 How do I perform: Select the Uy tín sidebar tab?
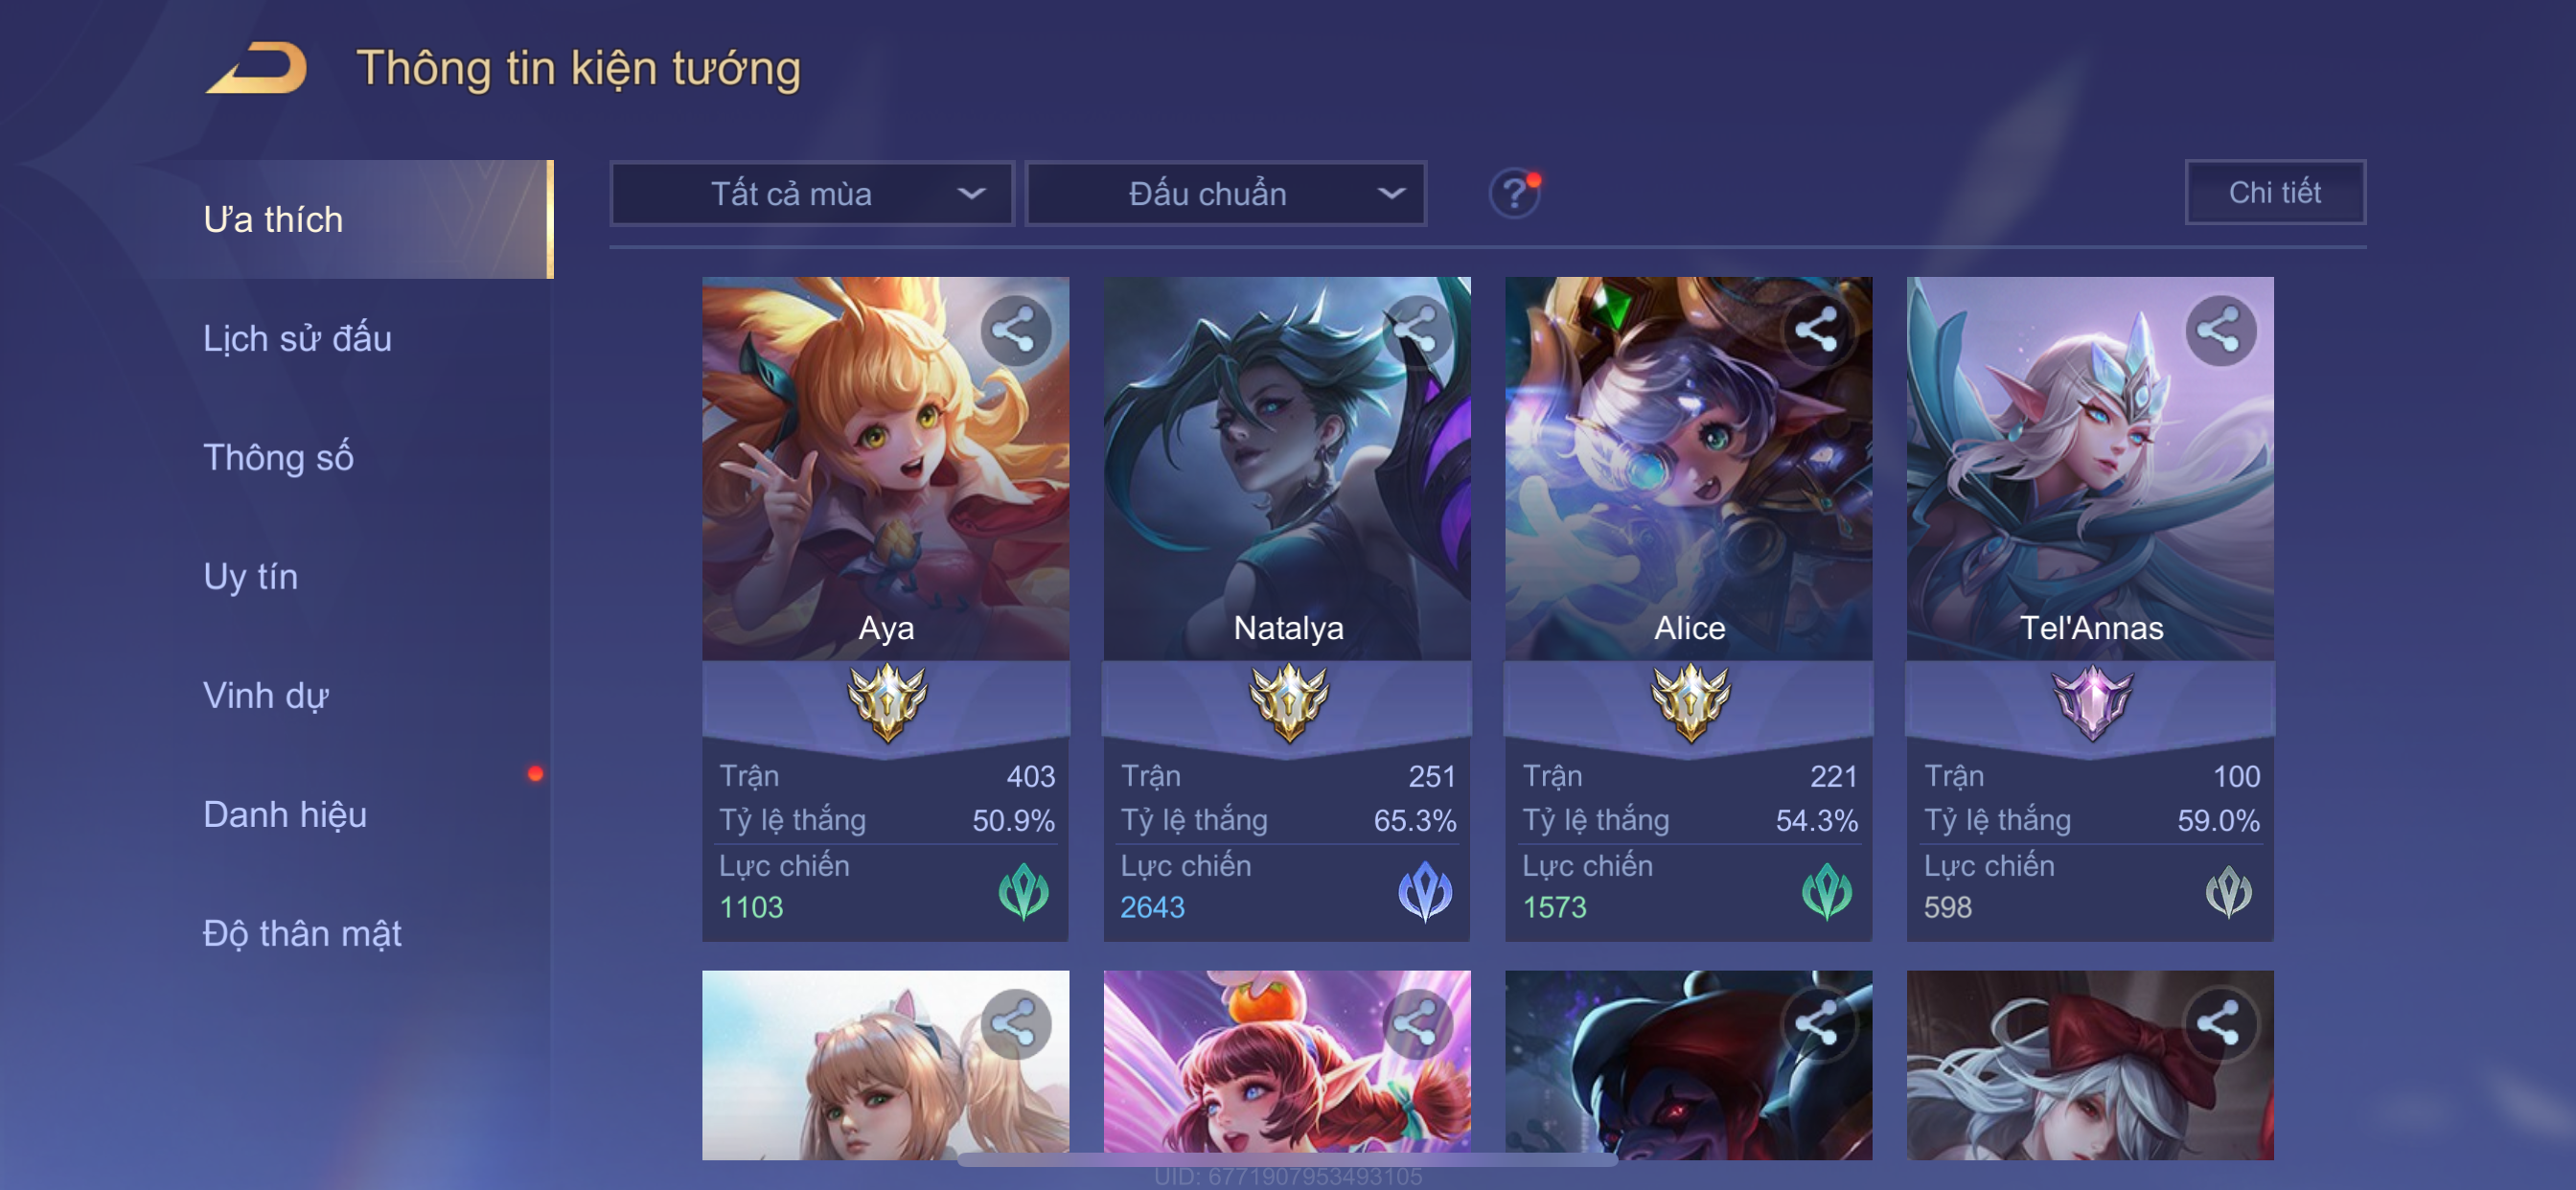point(250,577)
